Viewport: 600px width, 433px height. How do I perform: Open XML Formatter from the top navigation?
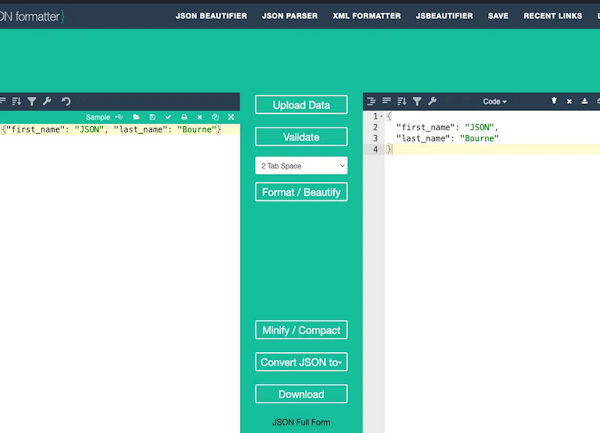[367, 16]
